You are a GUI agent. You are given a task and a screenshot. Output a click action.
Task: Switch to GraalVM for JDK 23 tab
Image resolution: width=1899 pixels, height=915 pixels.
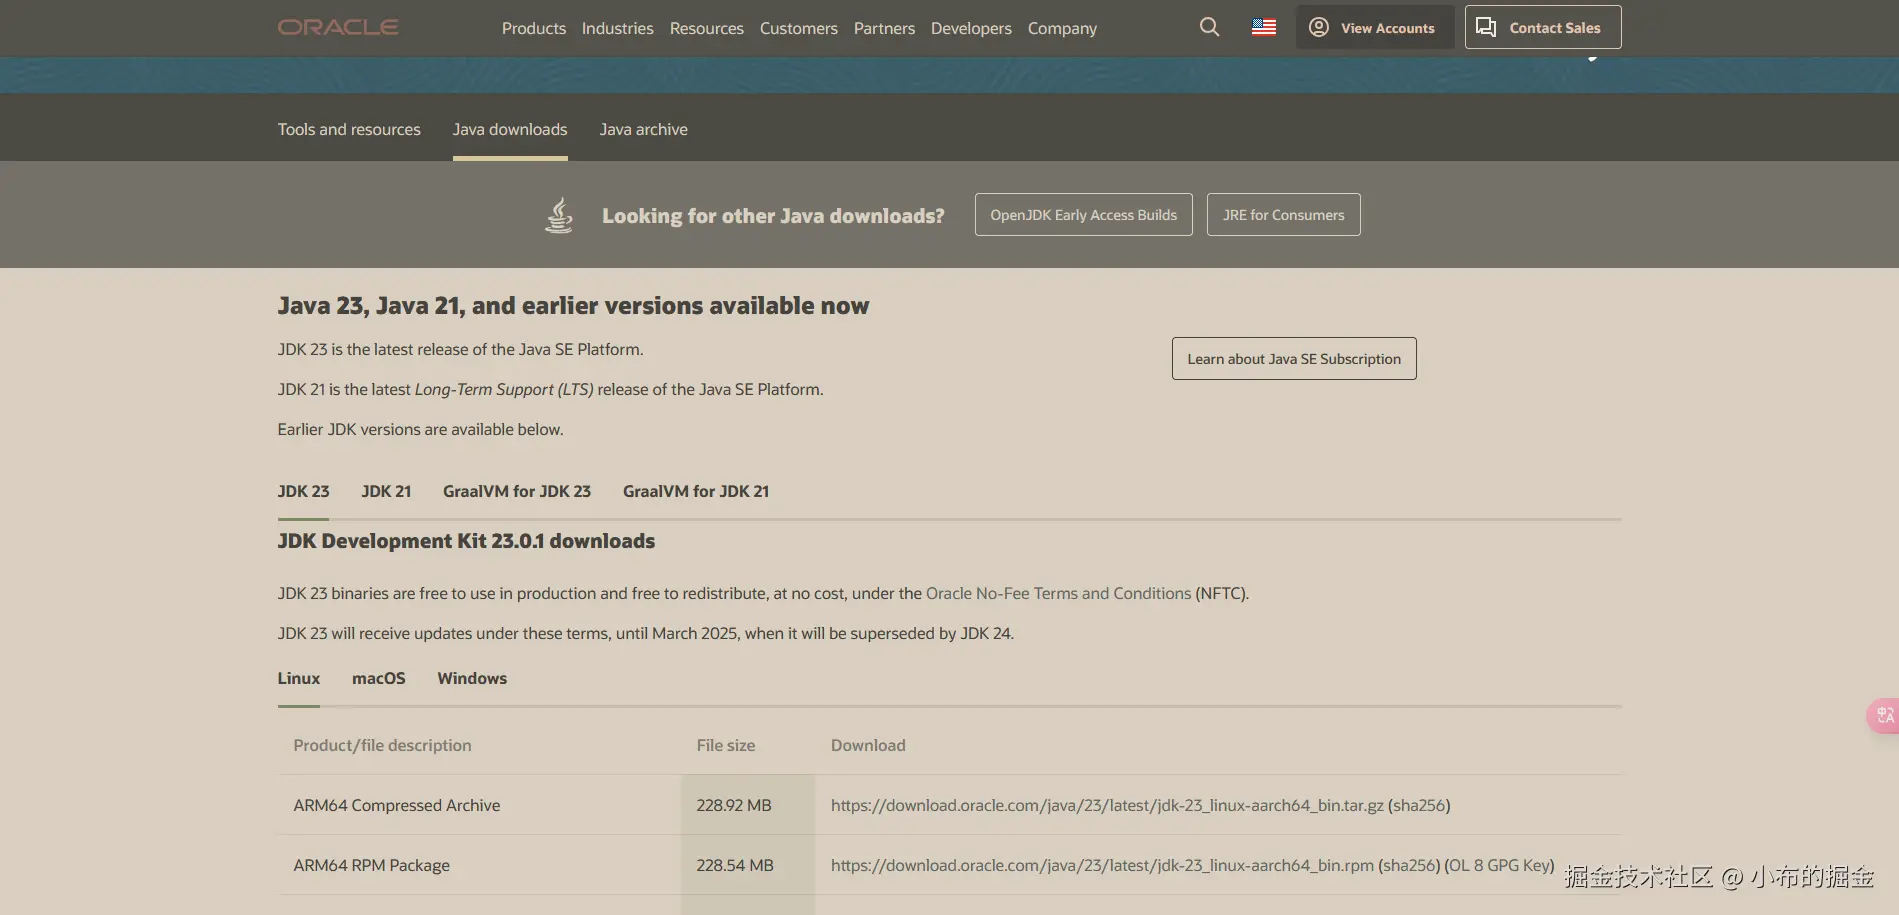(516, 491)
